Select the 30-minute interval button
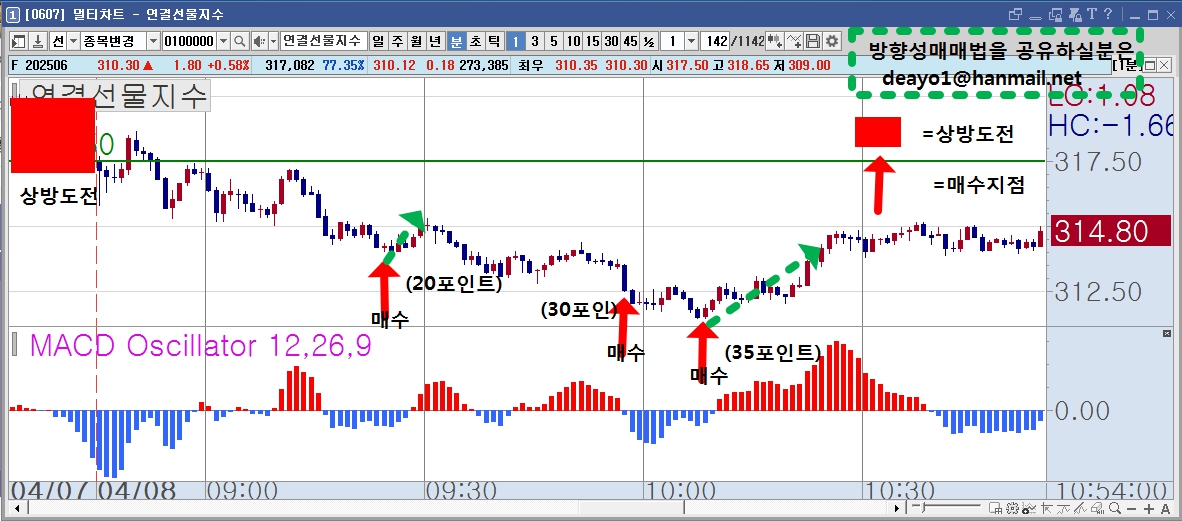The width and height of the screenshot is (1182, 521). (x=611, y=41)
